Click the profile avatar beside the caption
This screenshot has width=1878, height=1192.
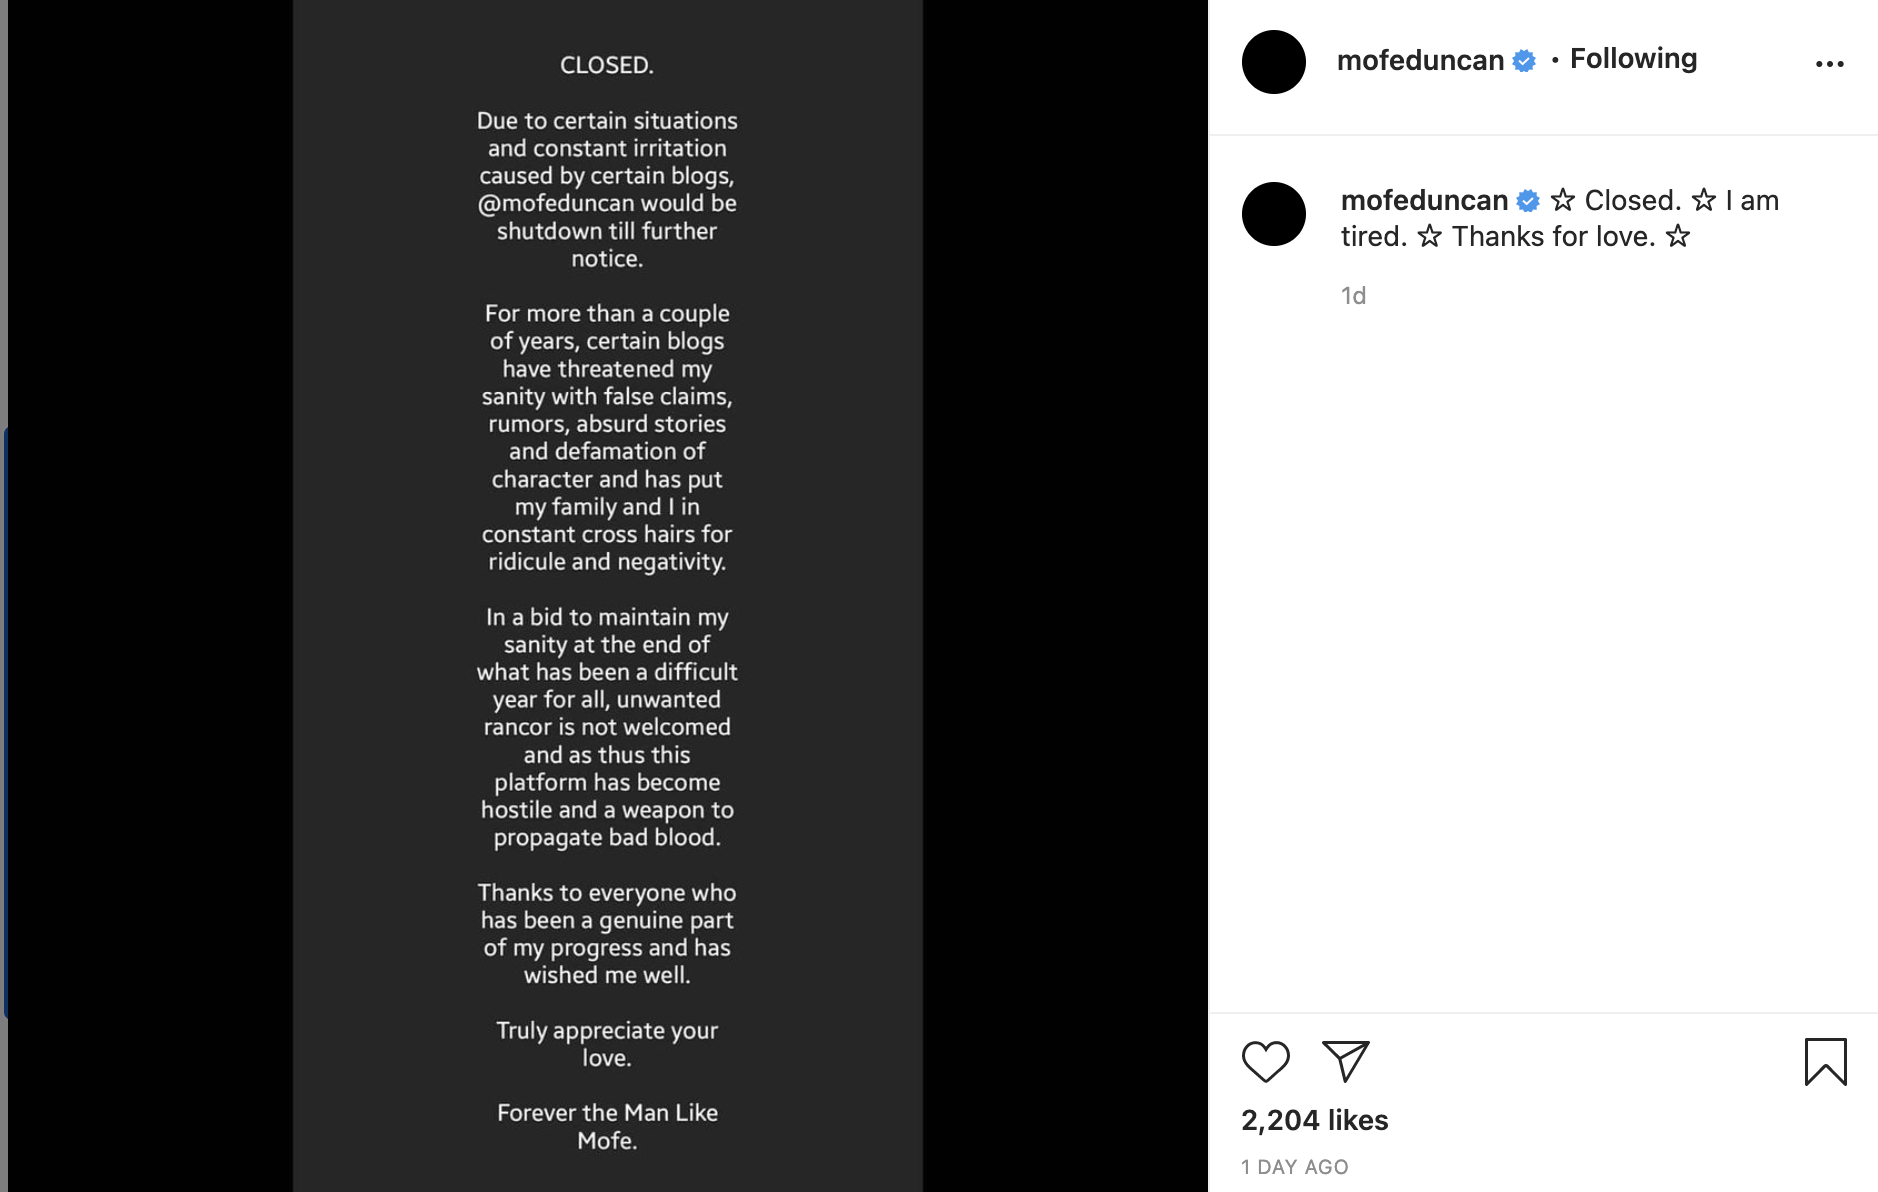(1273, 214)
